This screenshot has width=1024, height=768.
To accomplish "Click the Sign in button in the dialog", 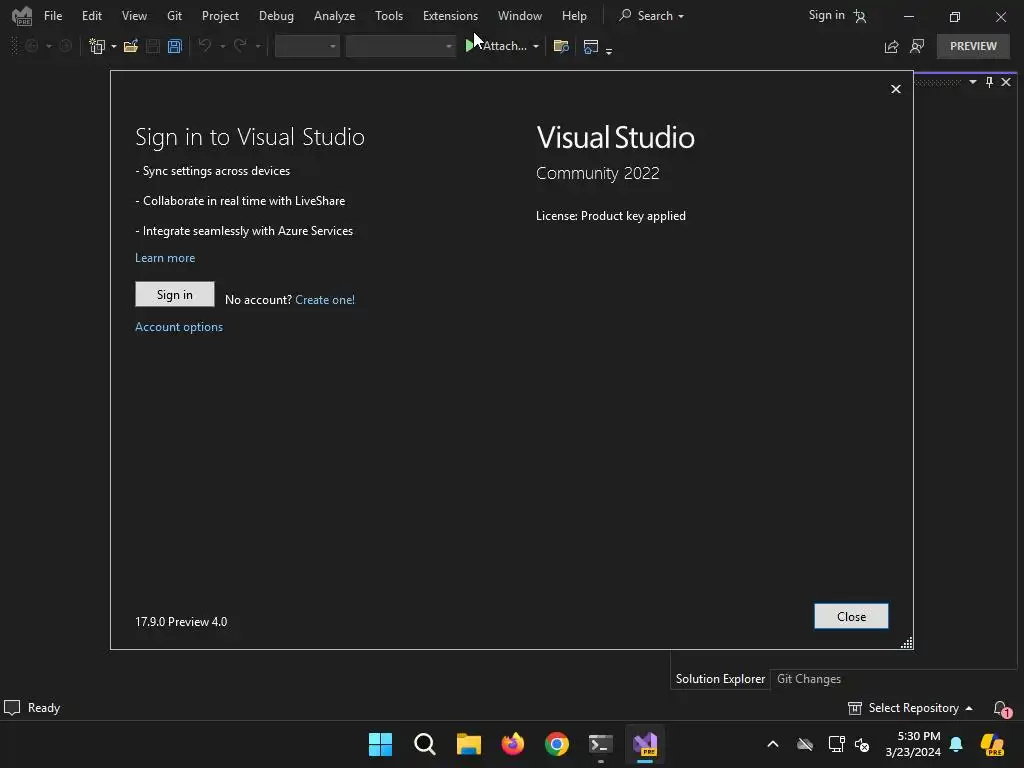I will click(174, 295).
